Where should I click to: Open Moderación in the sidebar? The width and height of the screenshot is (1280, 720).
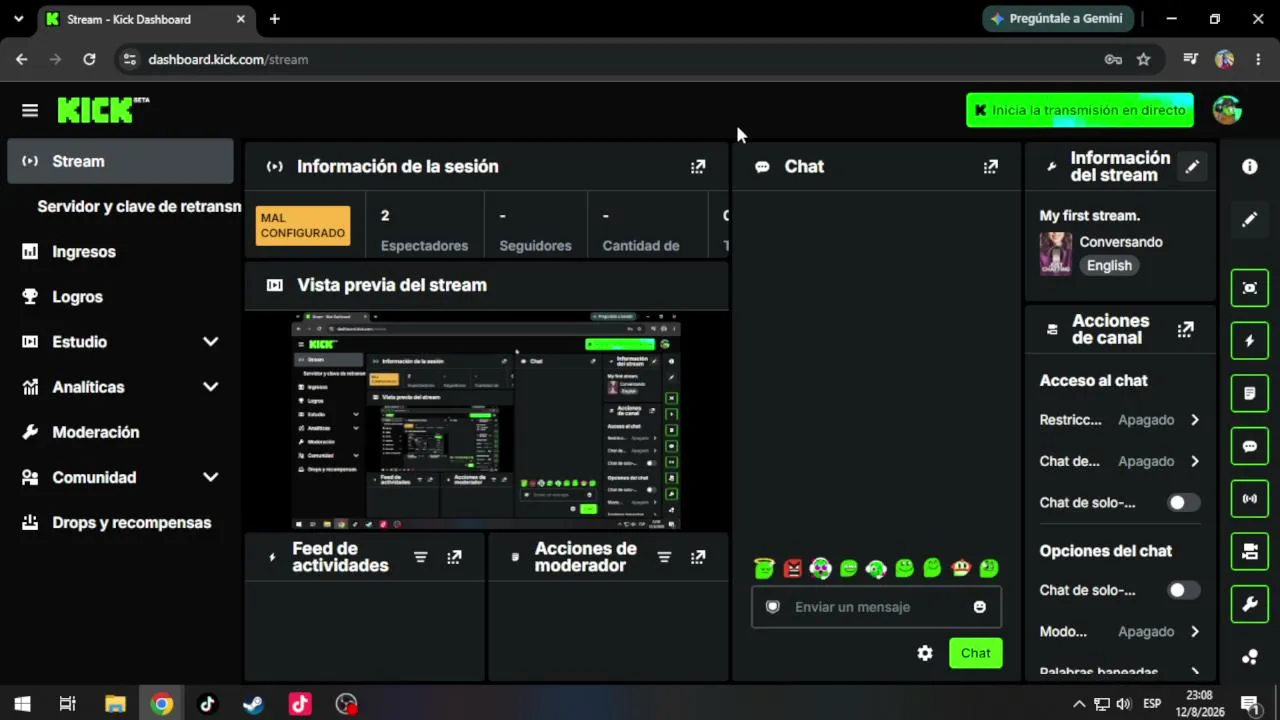click(120, 432)
